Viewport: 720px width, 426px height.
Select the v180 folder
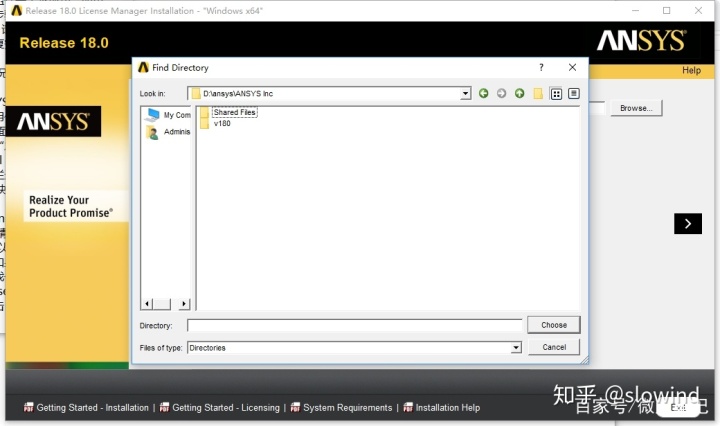pos(216,123)
